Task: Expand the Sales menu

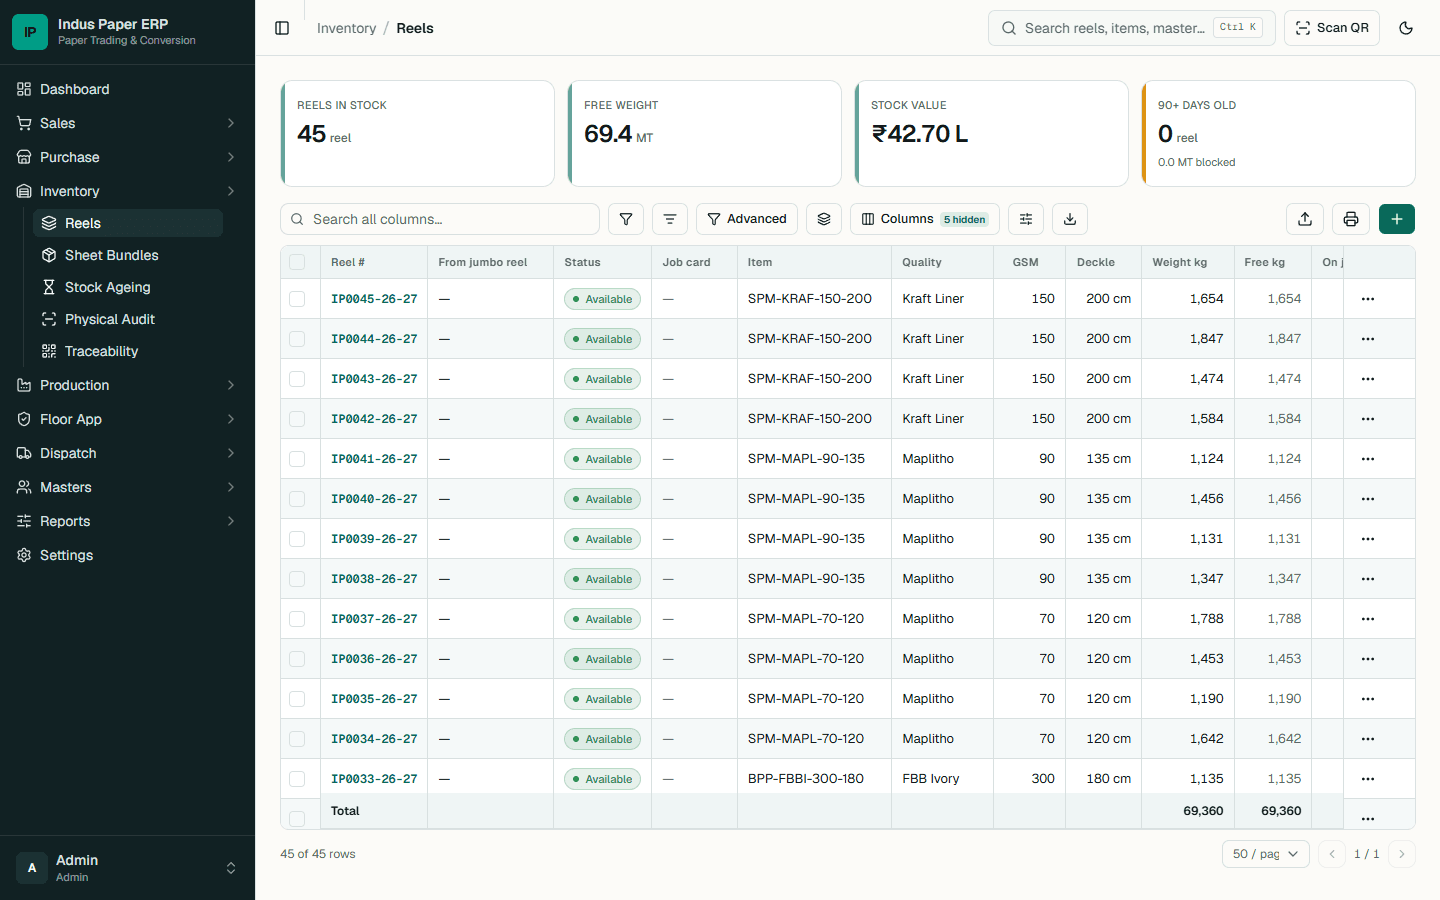Action: pos(127,123)
